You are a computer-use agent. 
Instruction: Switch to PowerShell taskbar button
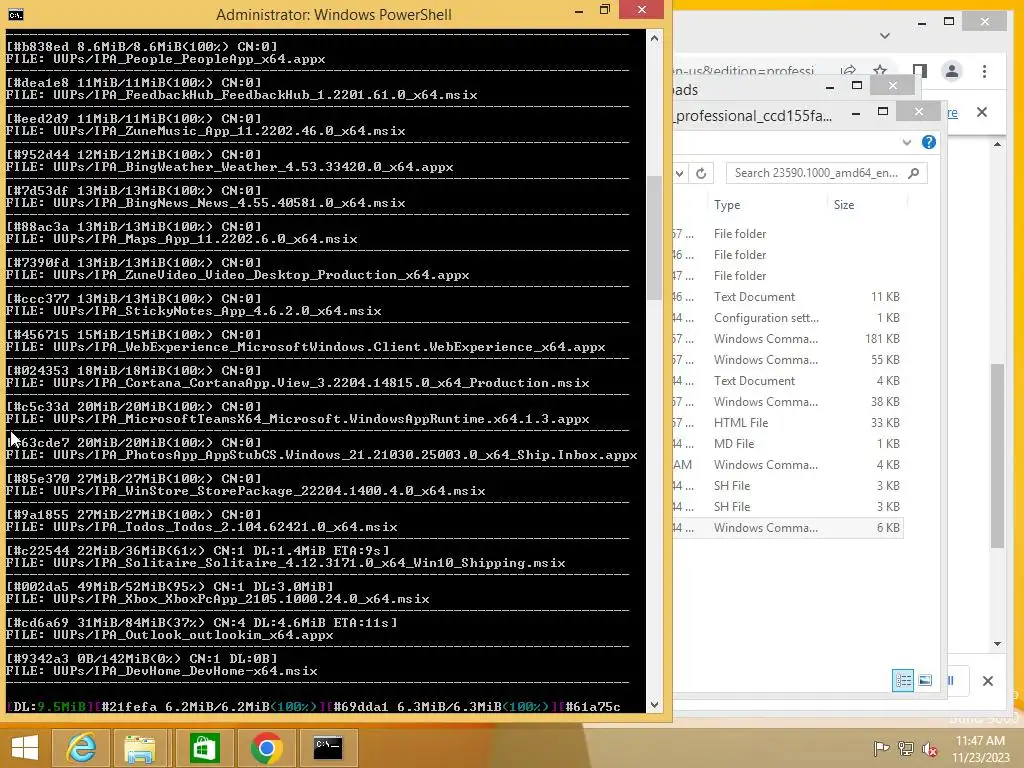tap(328, 747)
